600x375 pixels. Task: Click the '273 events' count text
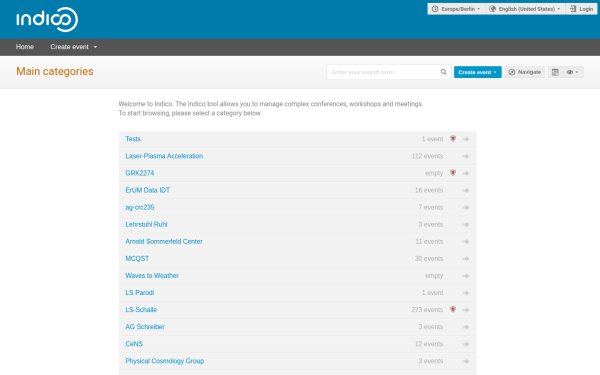427,310
